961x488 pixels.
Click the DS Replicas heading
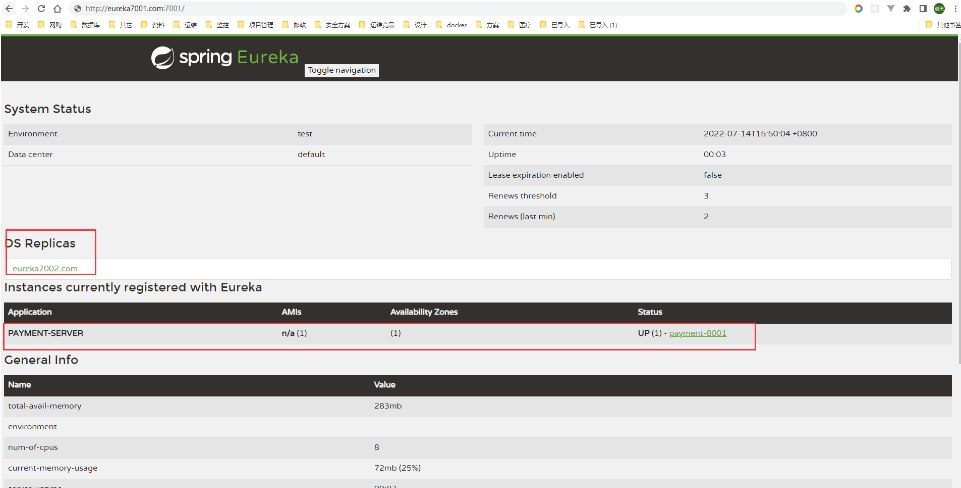pyautogui.click(x=40, y=243)
